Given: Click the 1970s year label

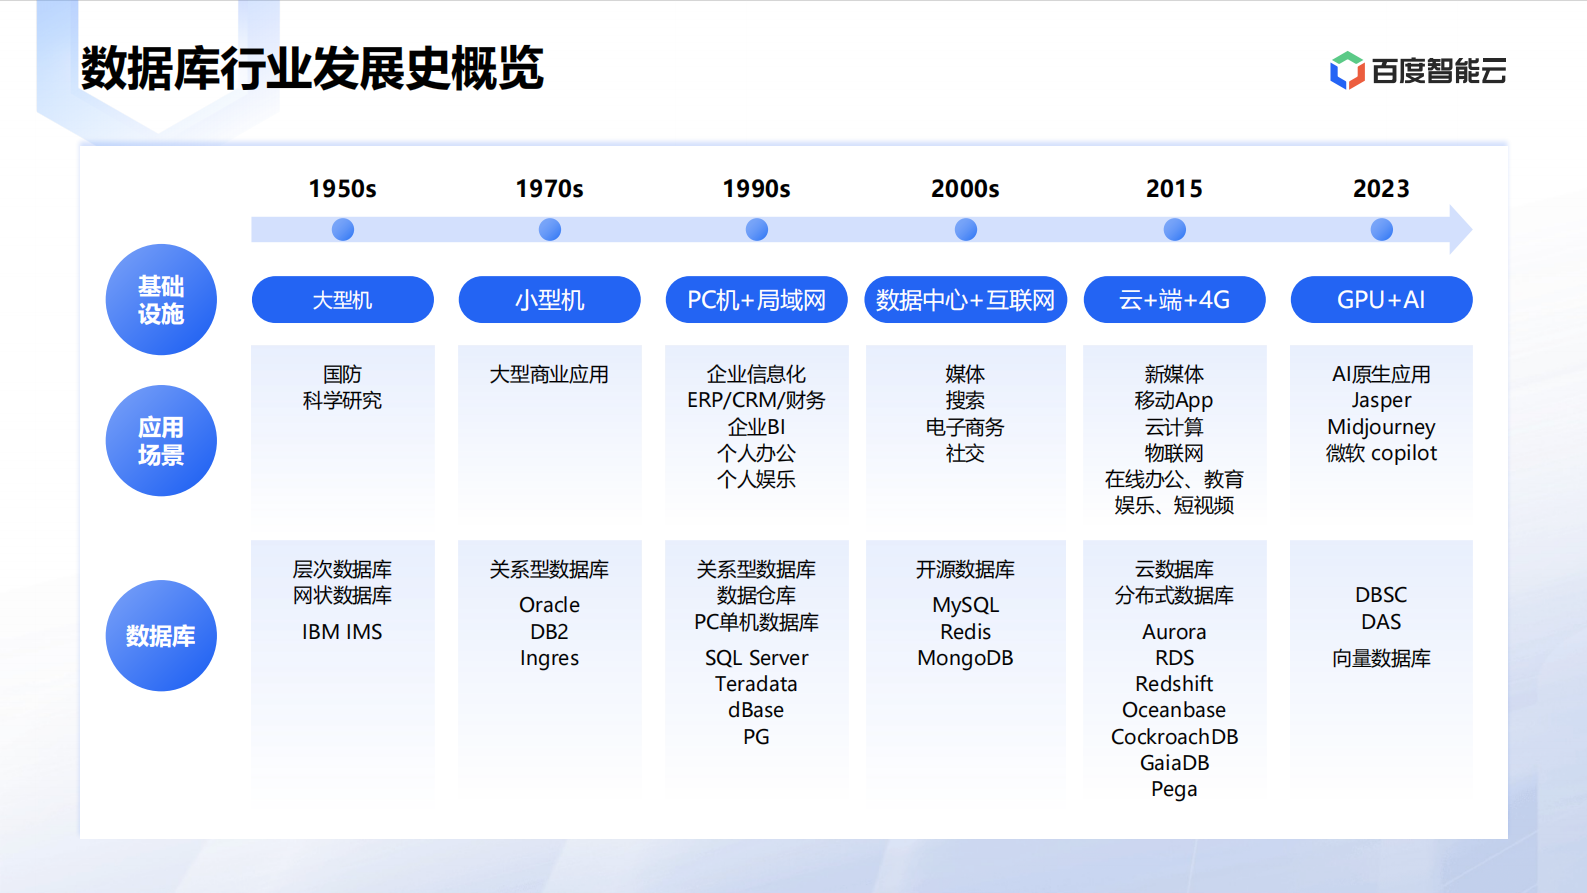Looking at the screenshot, I should [x=550, y=189].
